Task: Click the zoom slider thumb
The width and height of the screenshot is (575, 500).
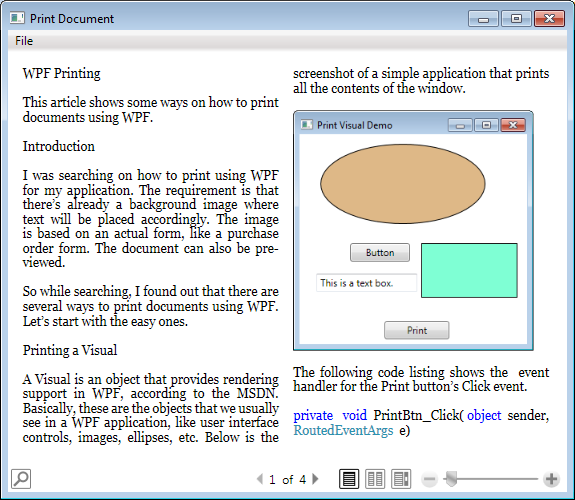Action: (451, 479)
